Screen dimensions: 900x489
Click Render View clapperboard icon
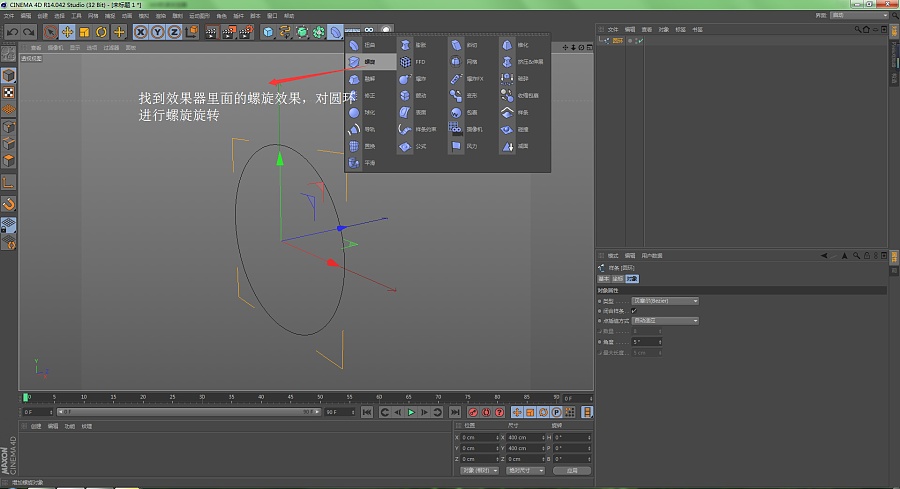211,32
